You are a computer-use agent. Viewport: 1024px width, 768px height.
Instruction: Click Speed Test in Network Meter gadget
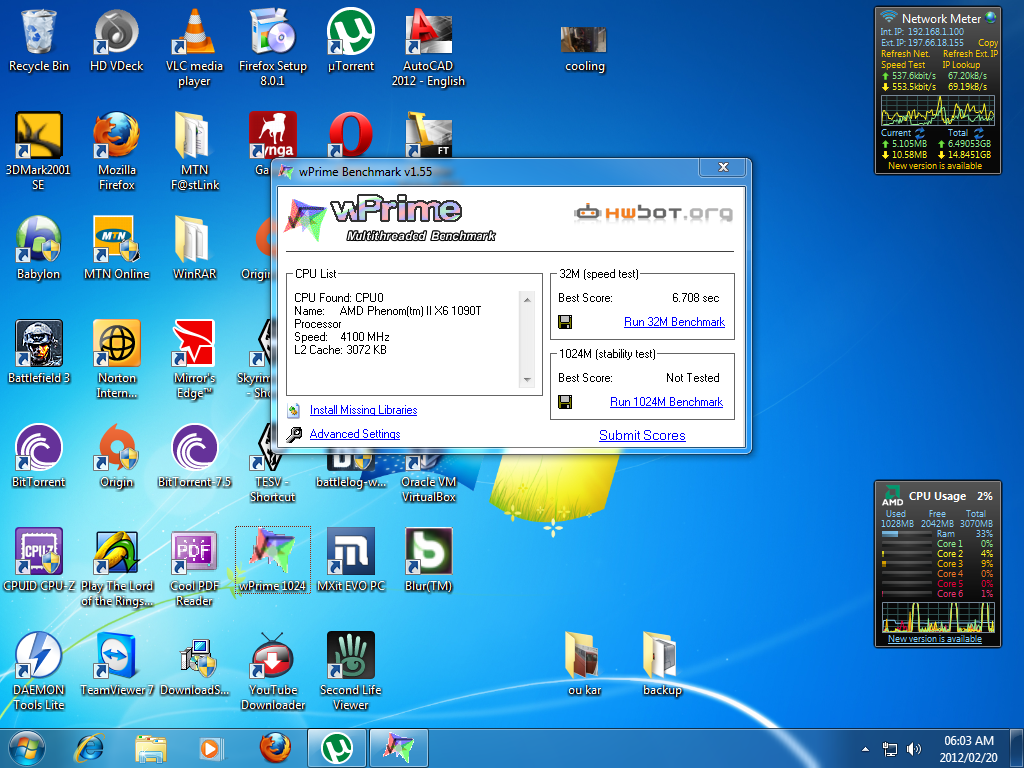(903, 65)
